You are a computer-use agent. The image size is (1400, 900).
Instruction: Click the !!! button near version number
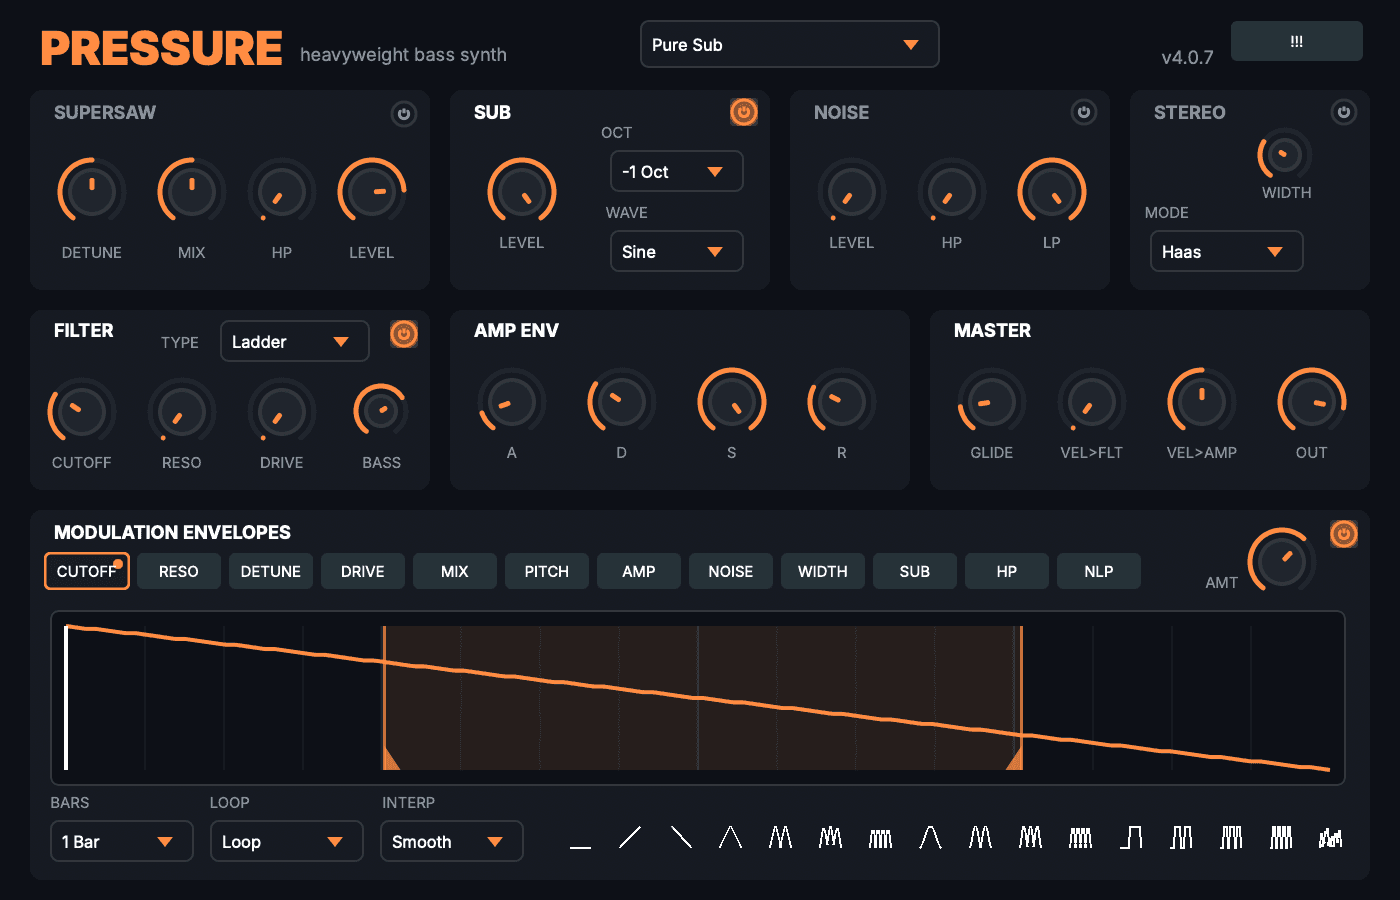[x=1296, y=42]
